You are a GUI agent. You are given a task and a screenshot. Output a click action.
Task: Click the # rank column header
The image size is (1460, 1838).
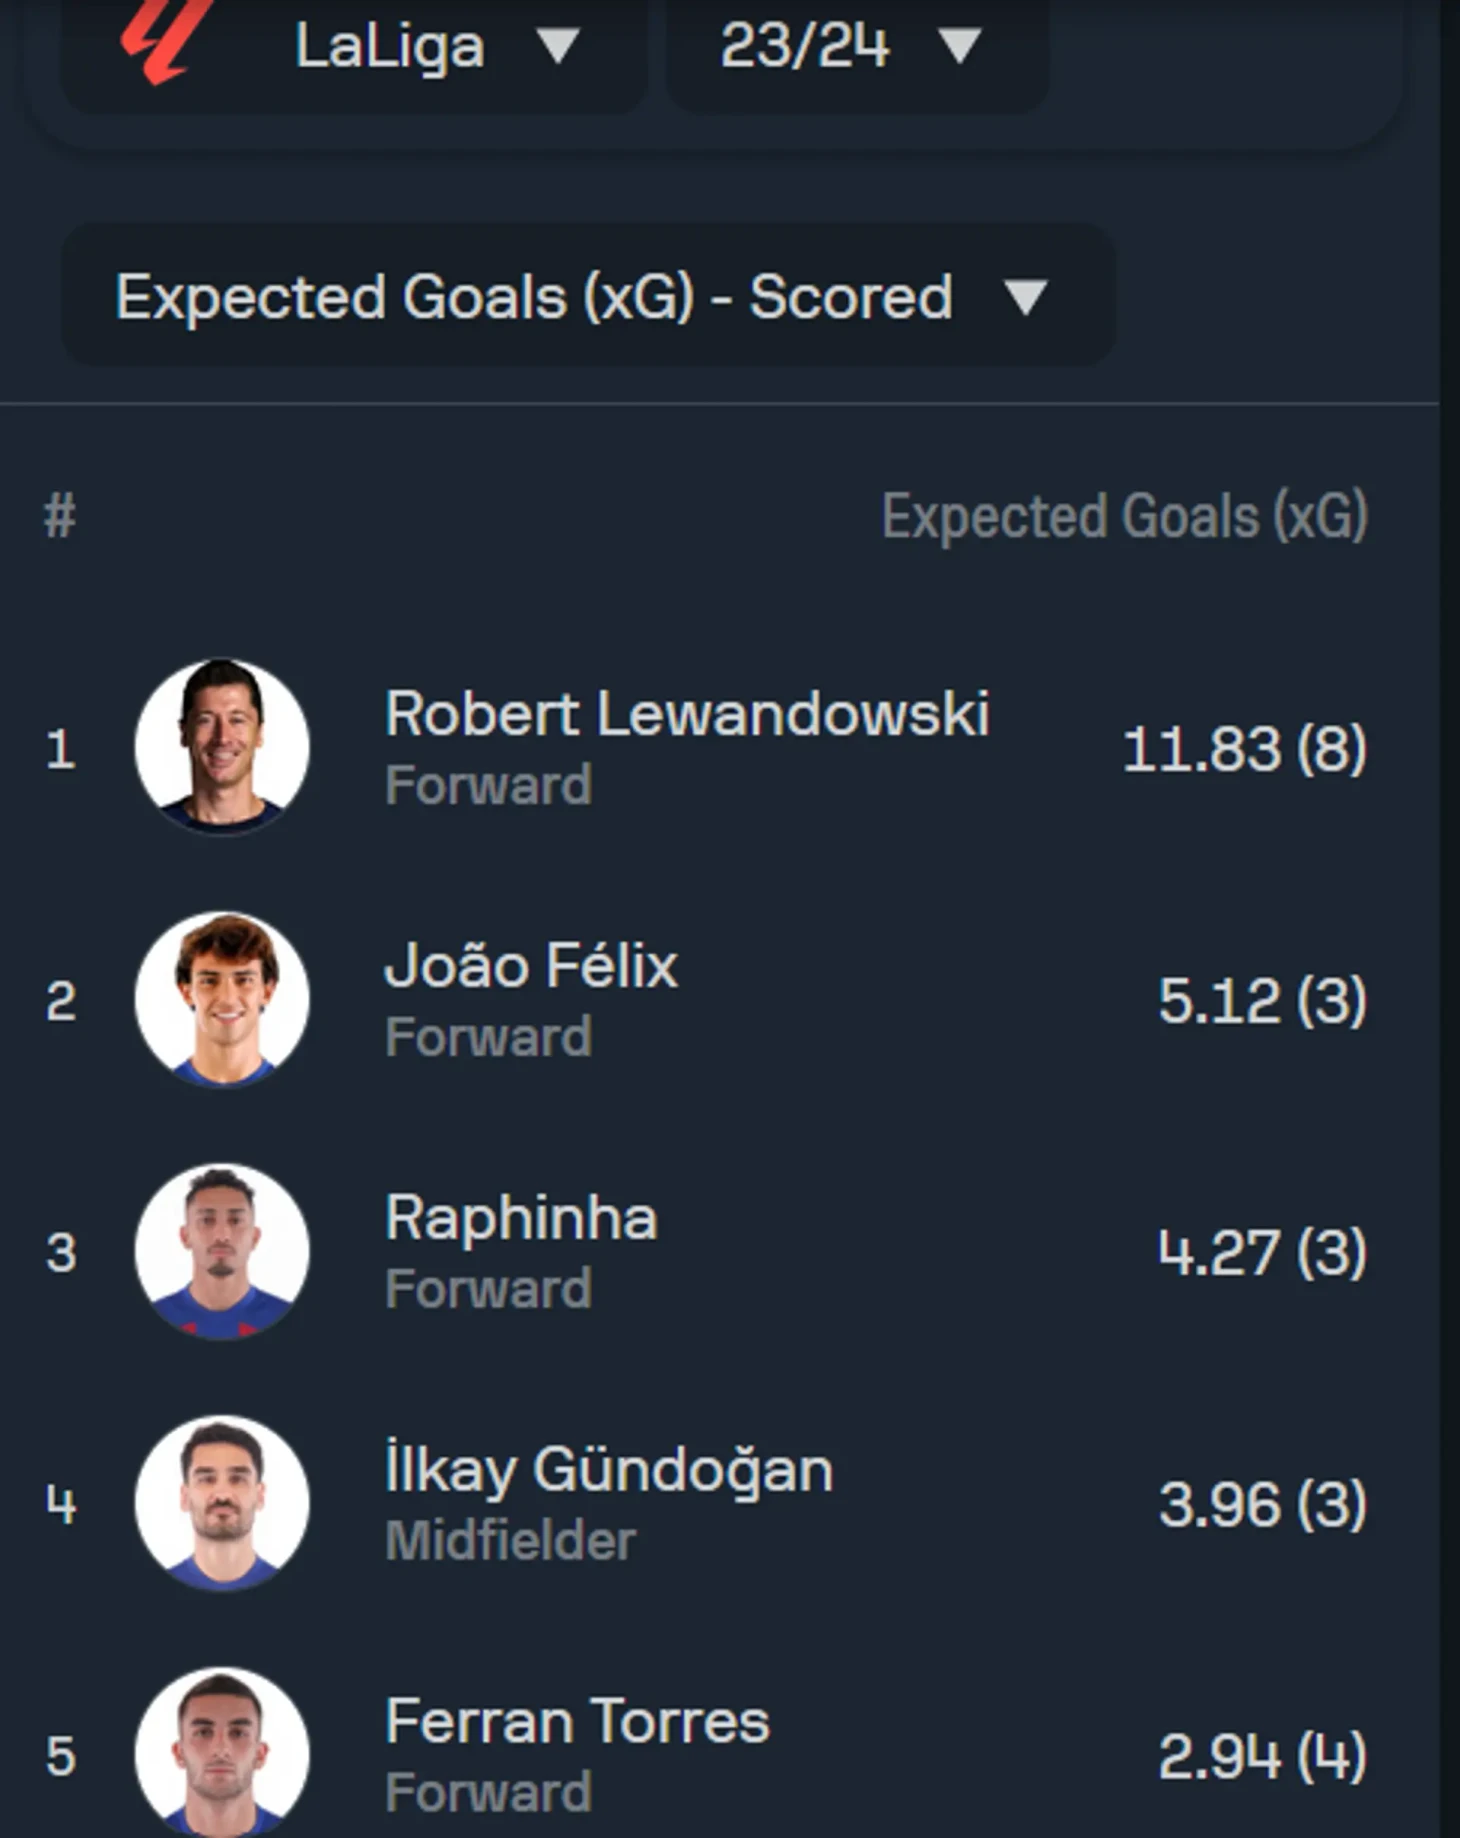coord(60,517)
